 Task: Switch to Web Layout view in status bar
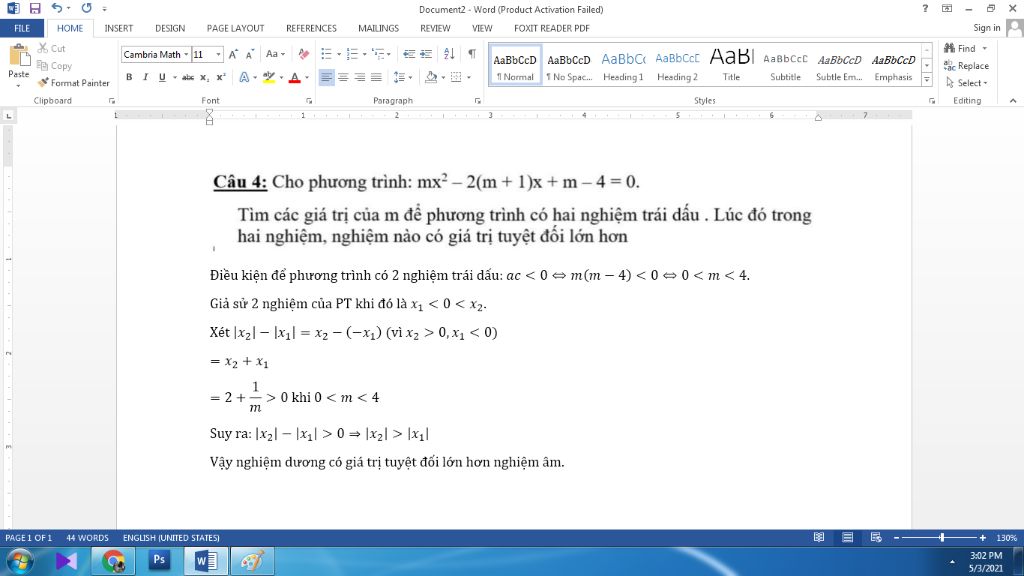click(876, 537)
